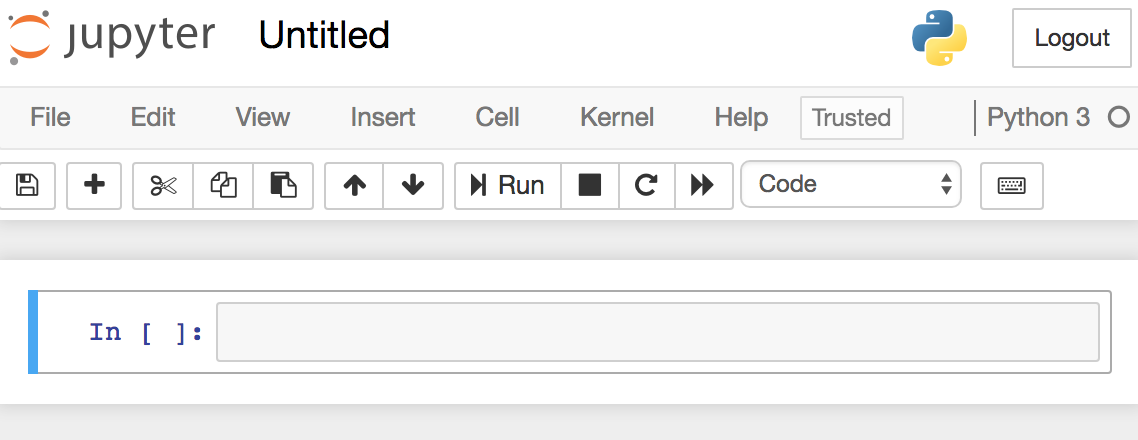Image resolution: width=1138 pixels, height=440 pixels.
Task: Click into the empty code cell input
Action: click(x=658, y=332)
